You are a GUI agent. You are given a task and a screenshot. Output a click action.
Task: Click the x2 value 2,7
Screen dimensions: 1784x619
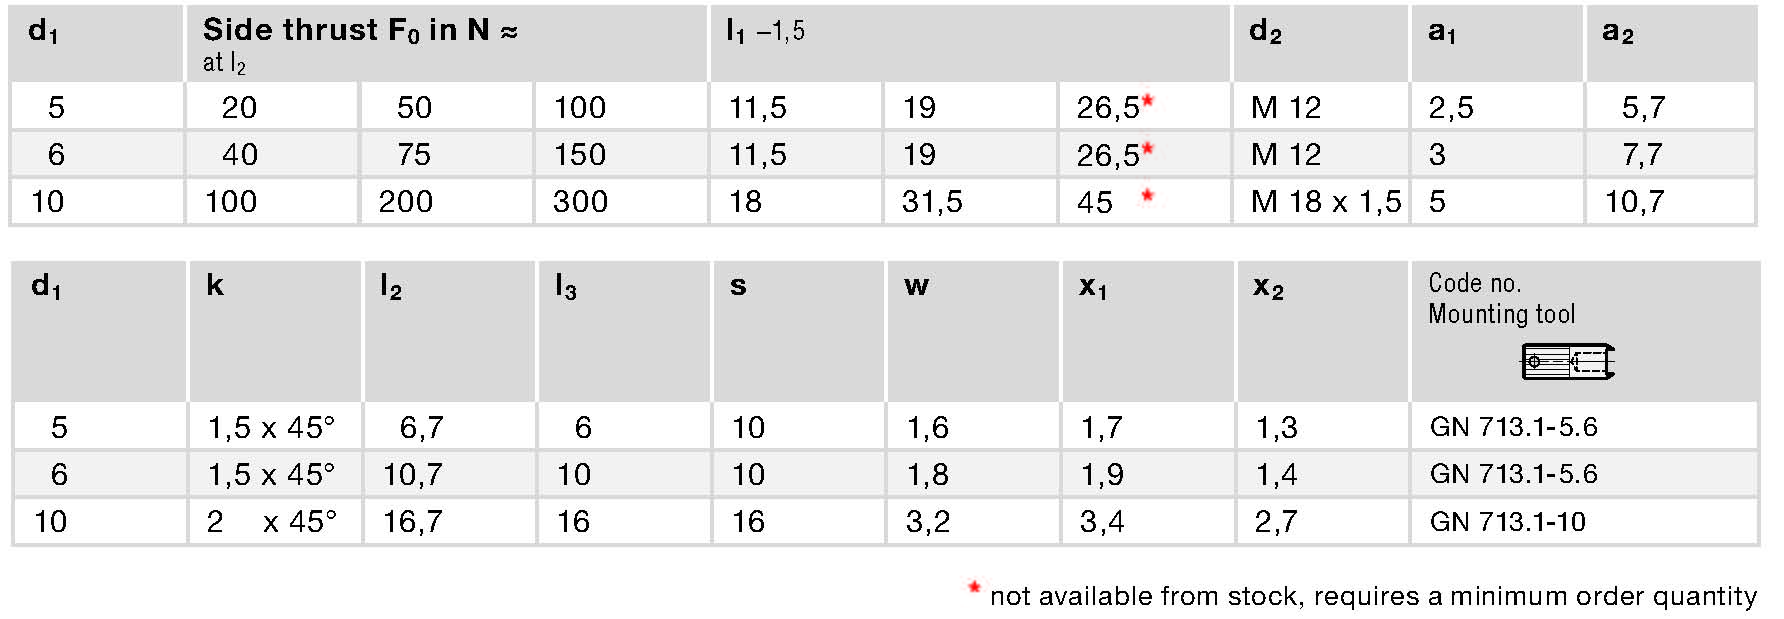click(x=1276, y=521)
